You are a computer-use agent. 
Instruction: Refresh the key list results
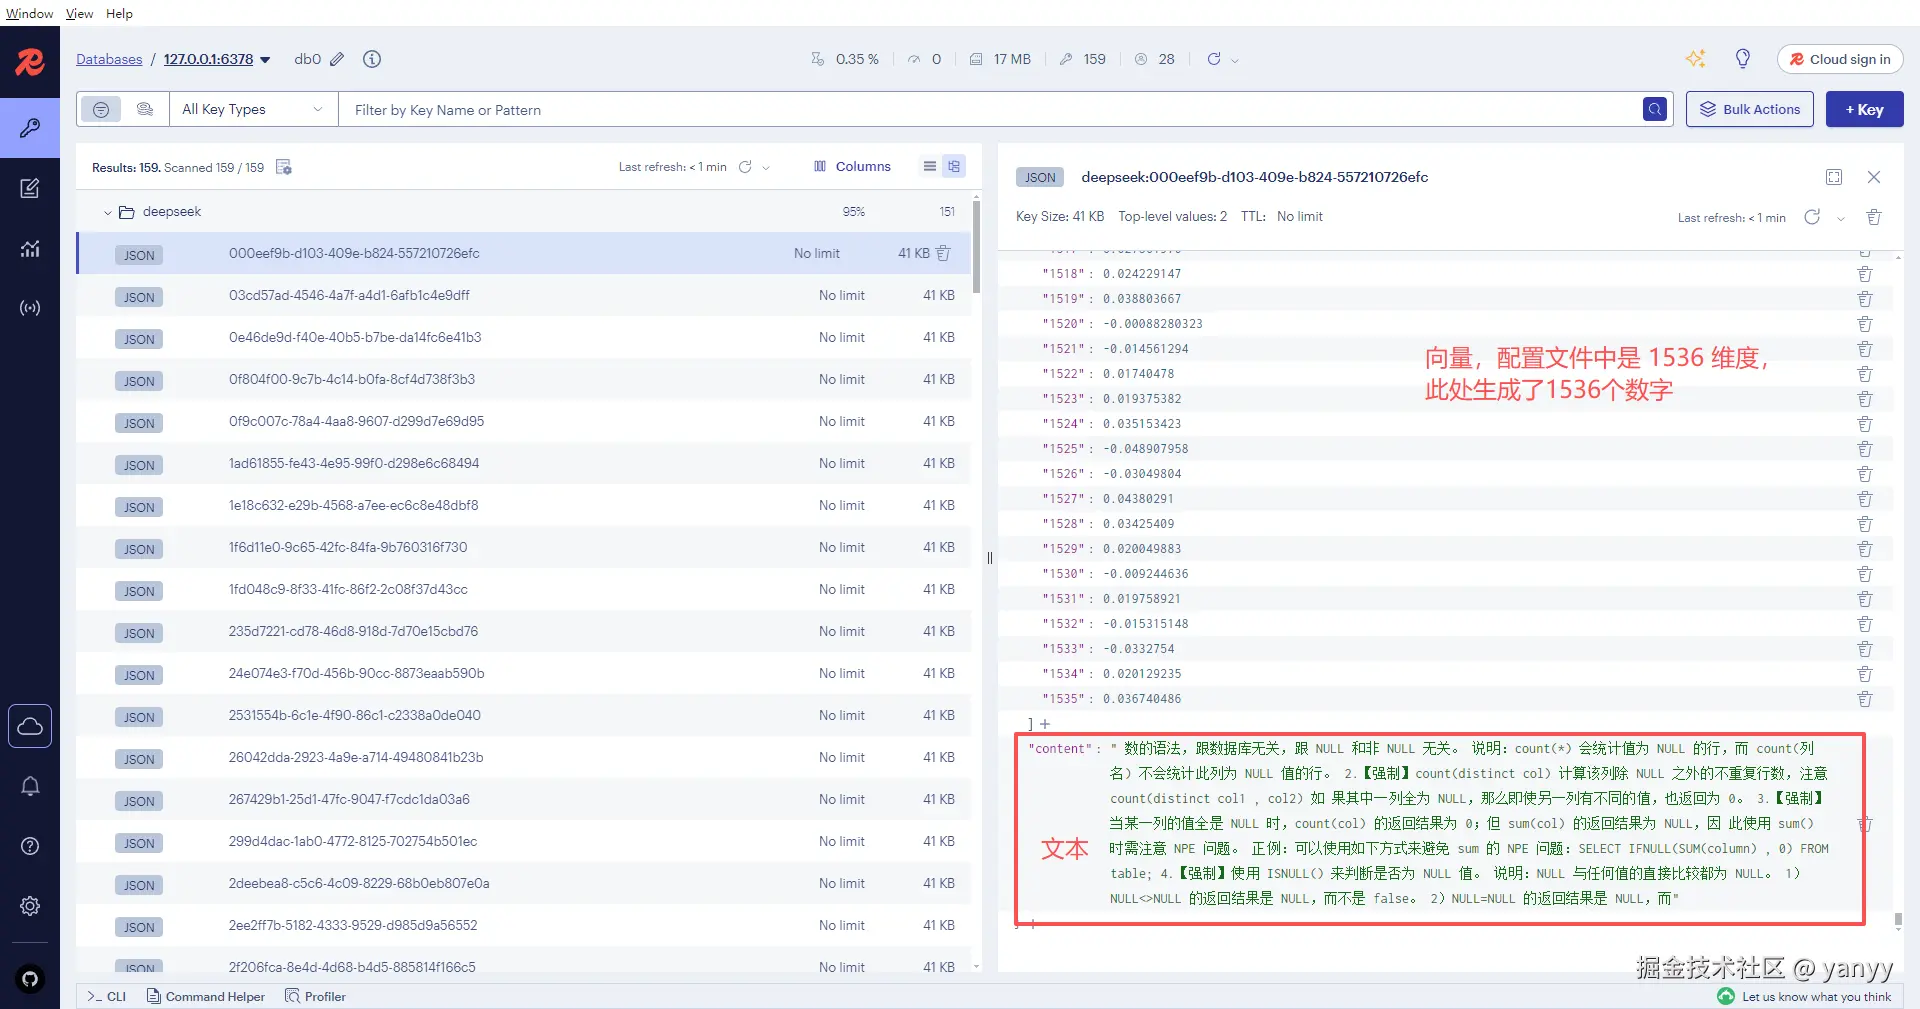pos(745,167)
